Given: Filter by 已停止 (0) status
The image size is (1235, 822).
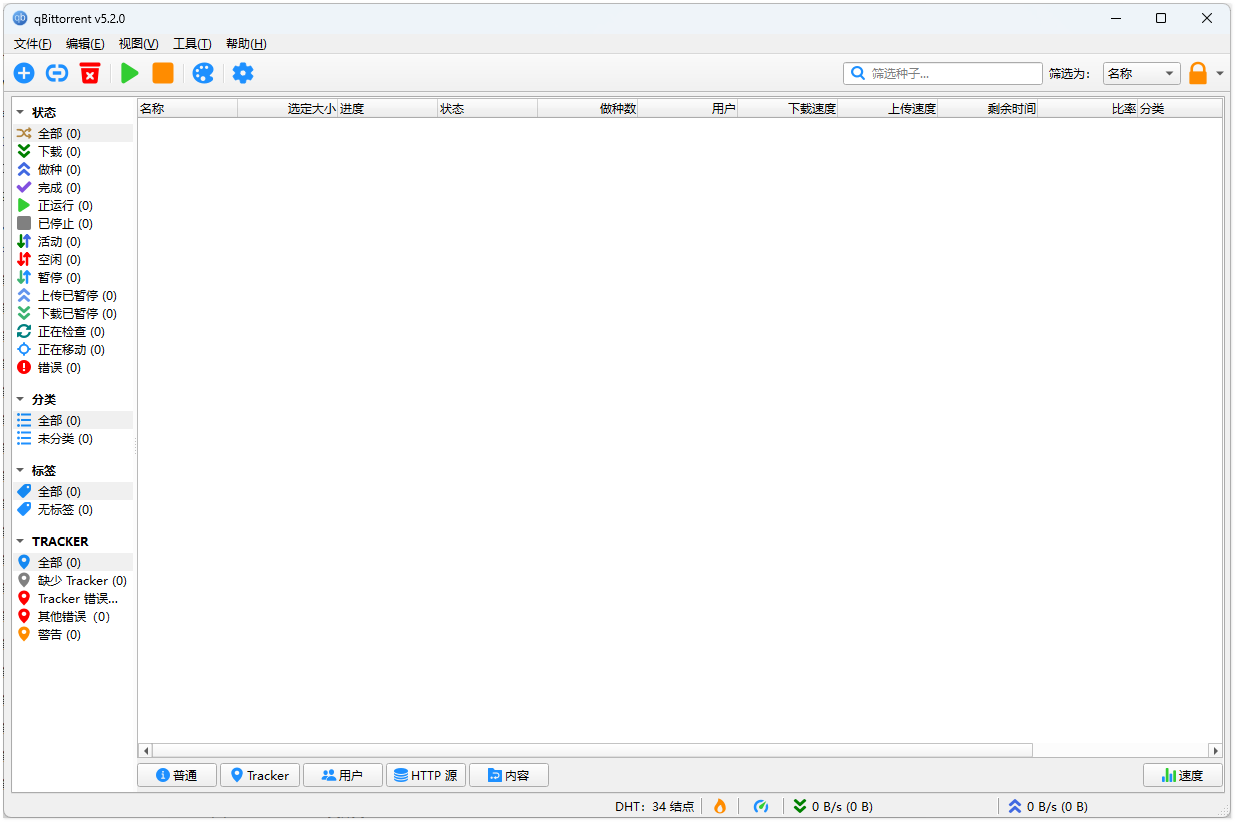Looking at the screenshot, I should pyautogui.click(x=73, y=223).
